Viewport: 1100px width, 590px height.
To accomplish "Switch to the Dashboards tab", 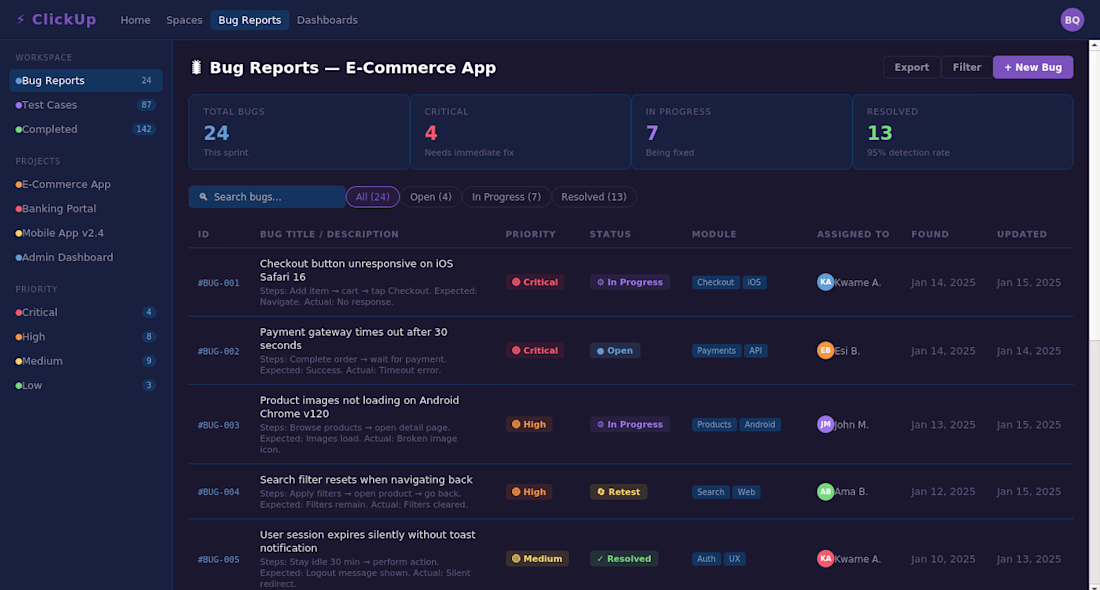I will [327, 20].
